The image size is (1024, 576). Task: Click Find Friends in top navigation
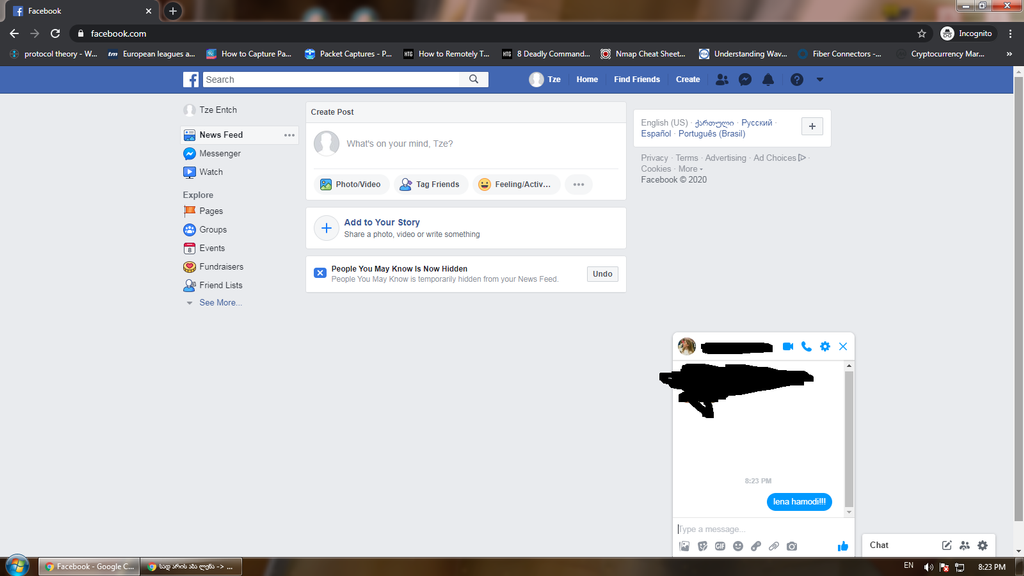(637, 79)
